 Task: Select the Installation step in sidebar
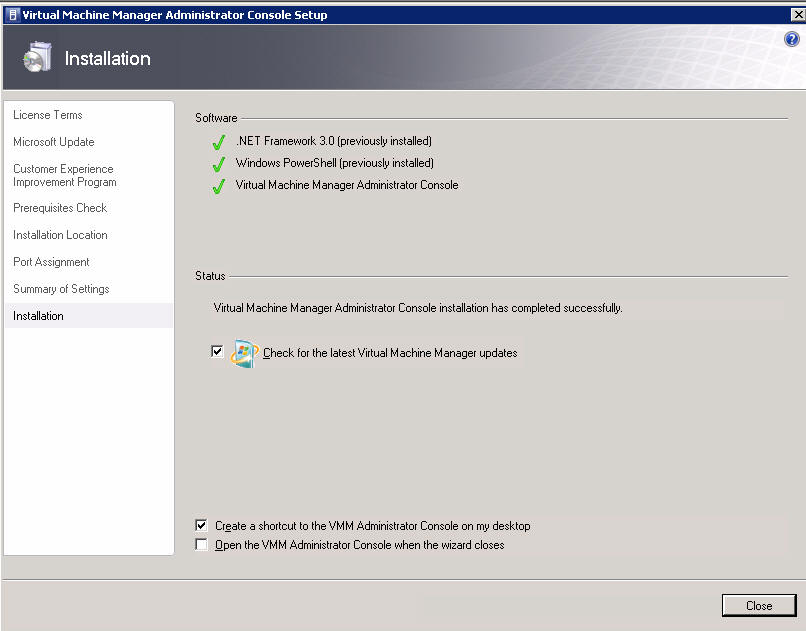coord(88,316)
